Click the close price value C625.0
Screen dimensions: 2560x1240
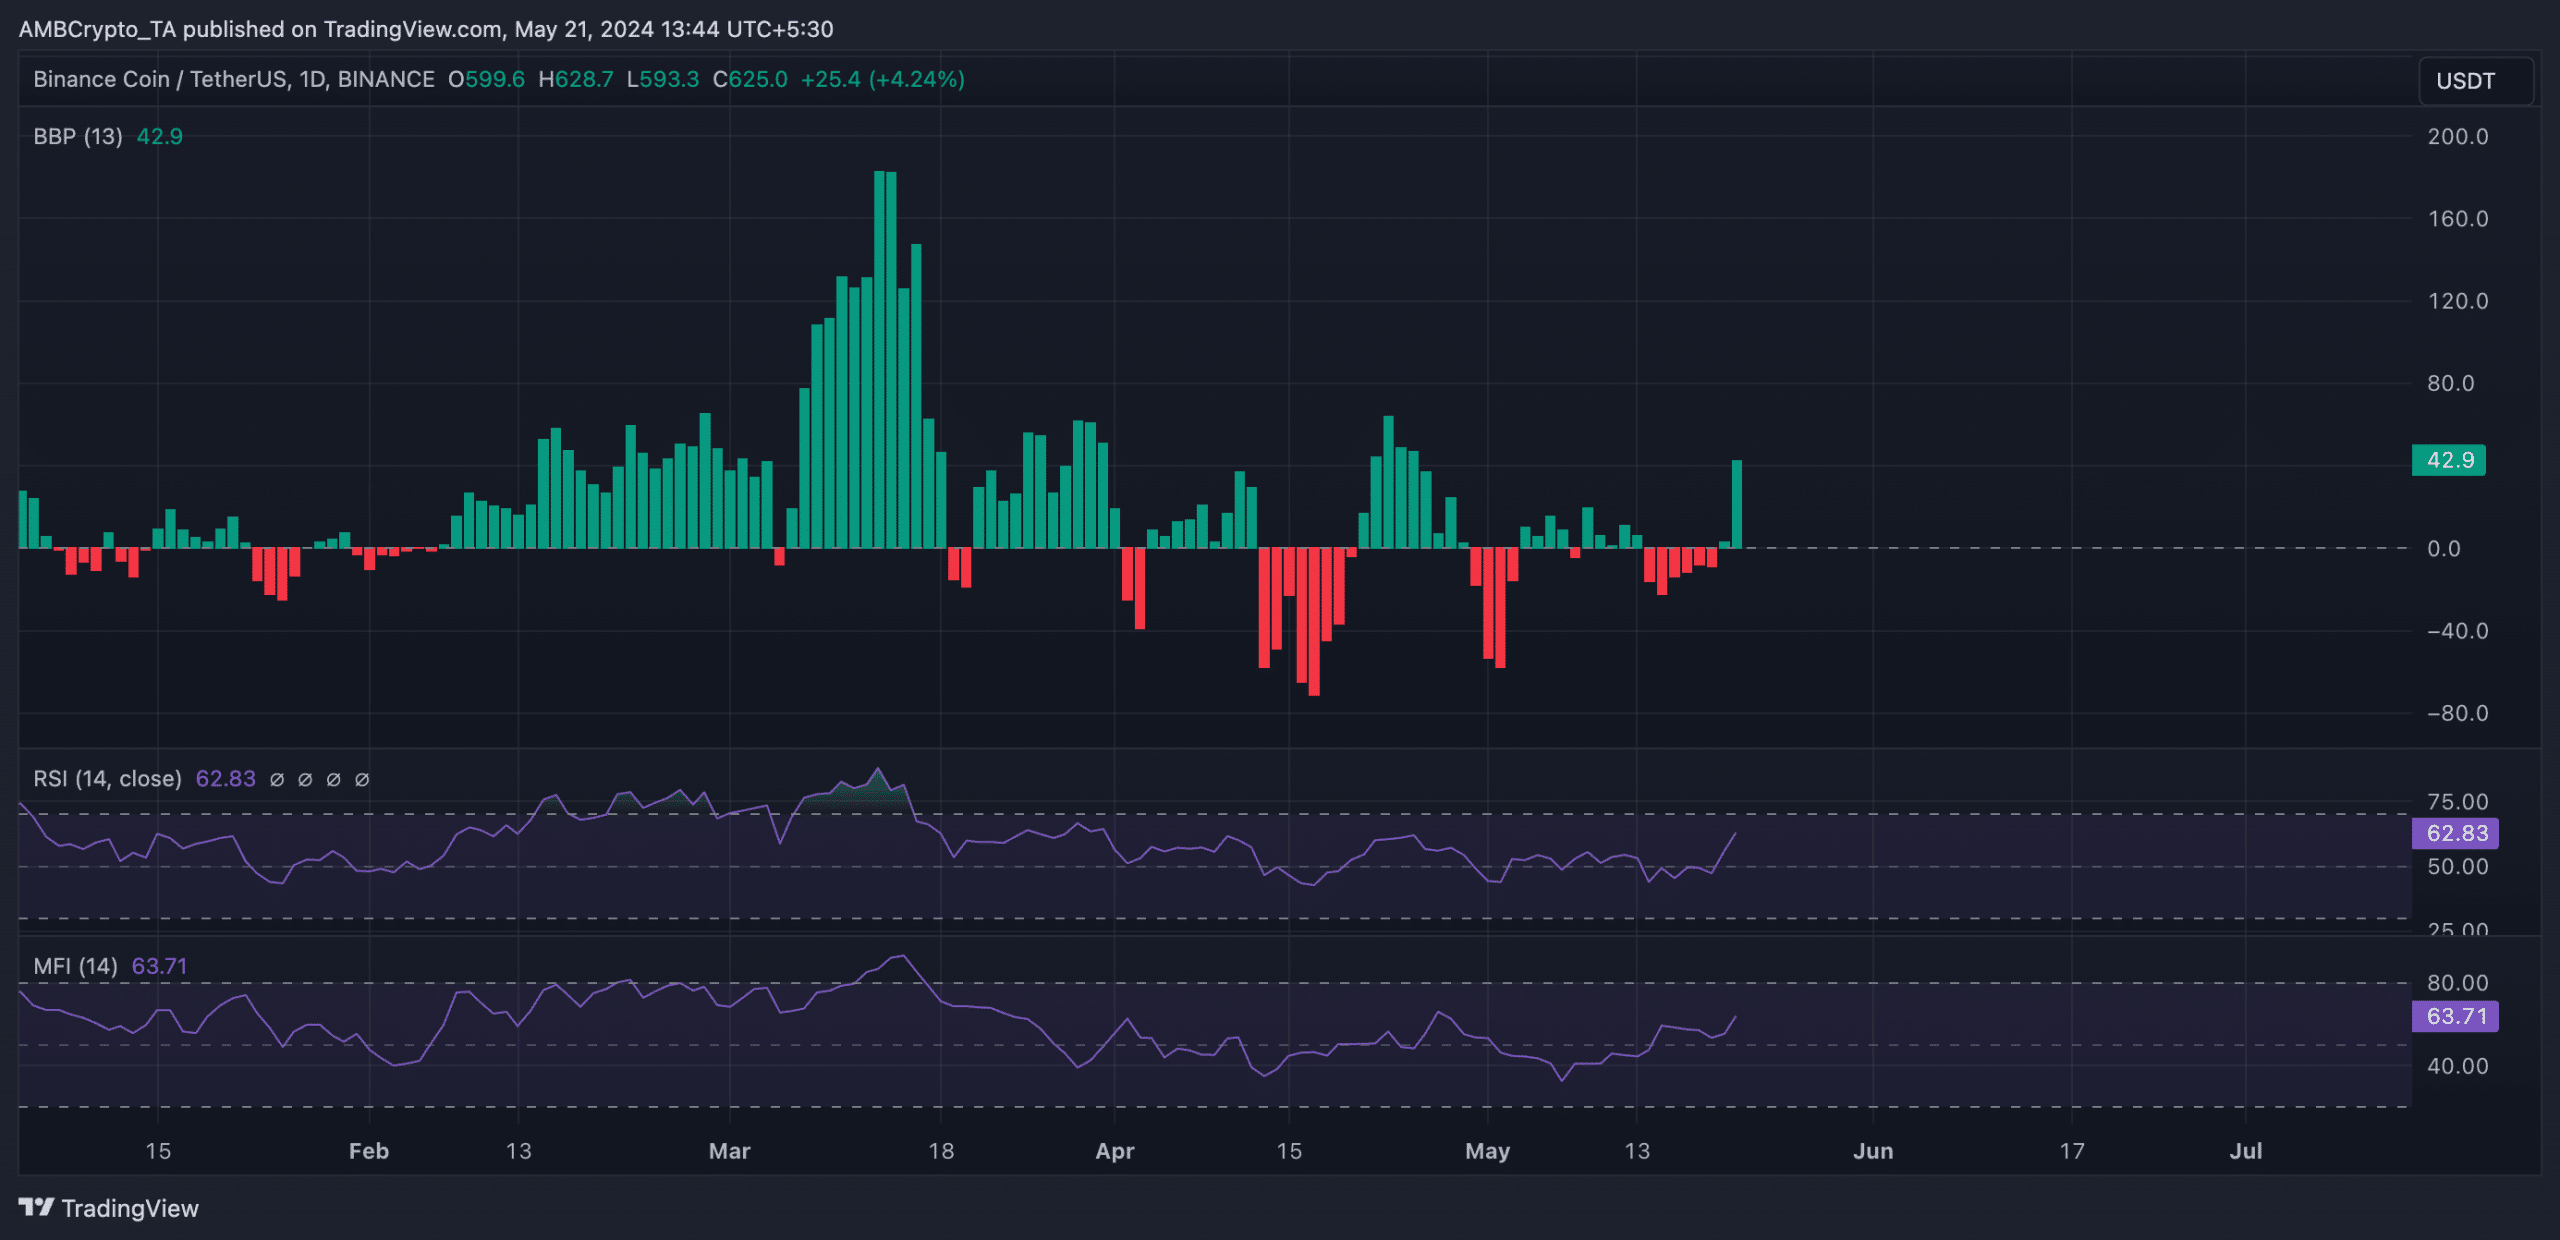pyautogui.click(x=750, y=79)
